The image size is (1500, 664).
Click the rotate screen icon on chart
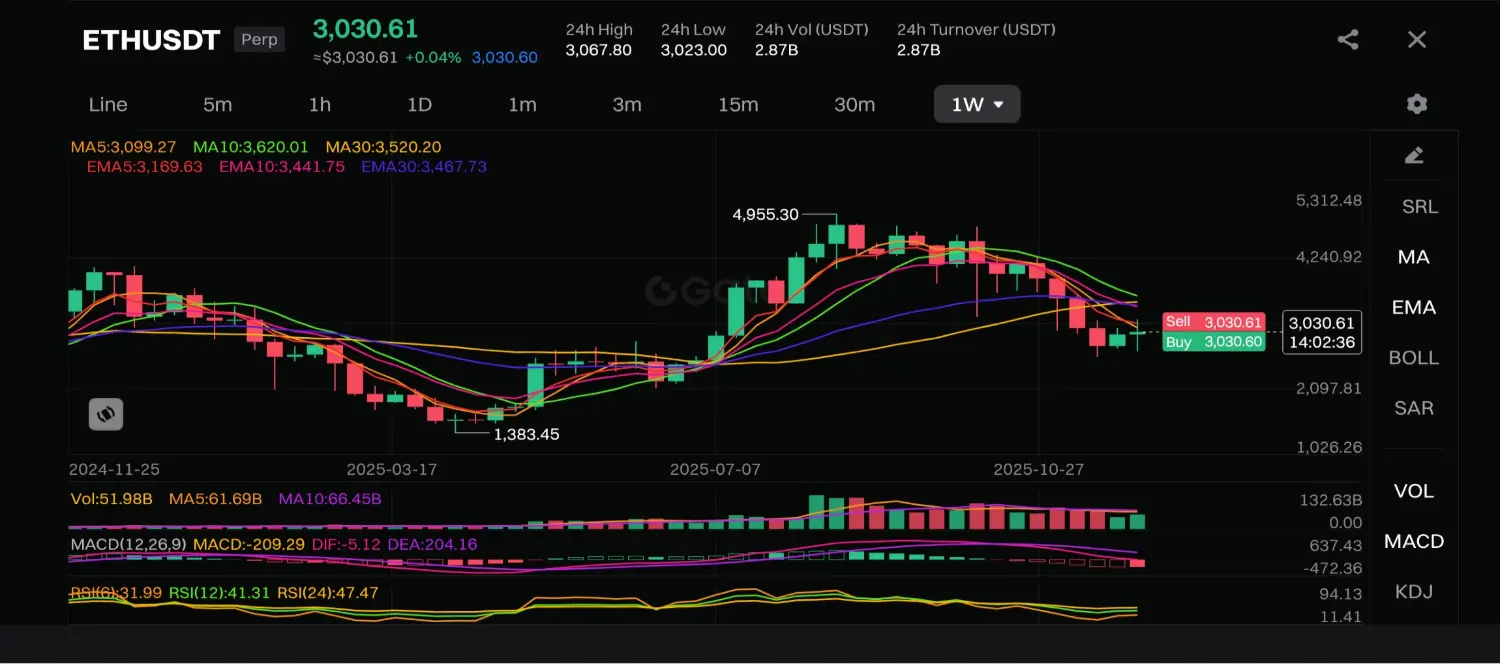click(x=106, y=413)
